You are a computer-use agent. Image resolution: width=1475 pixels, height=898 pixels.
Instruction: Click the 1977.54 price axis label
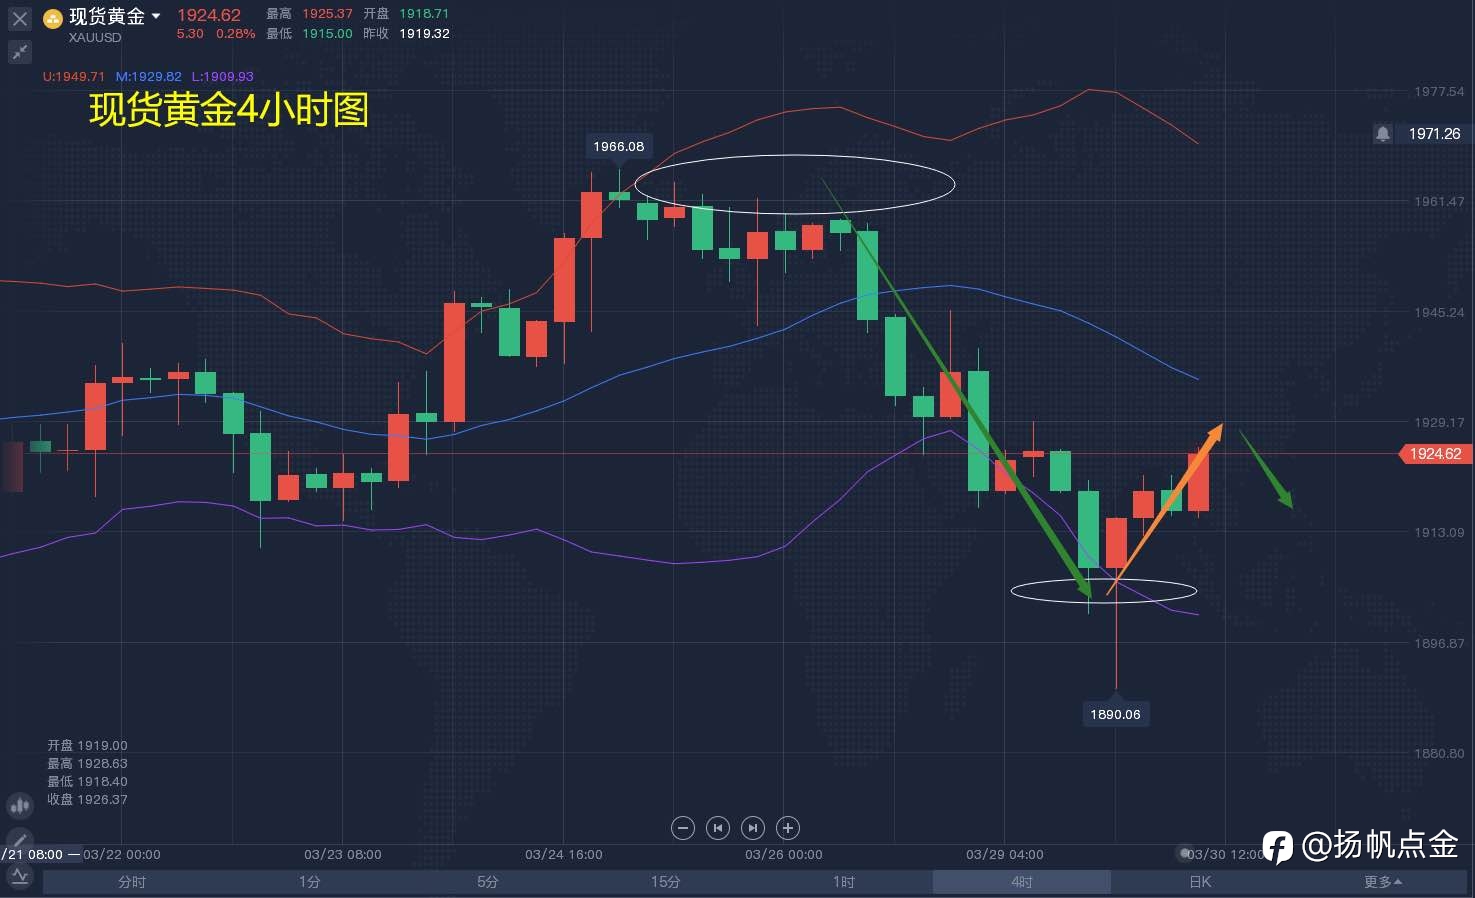1439,91
